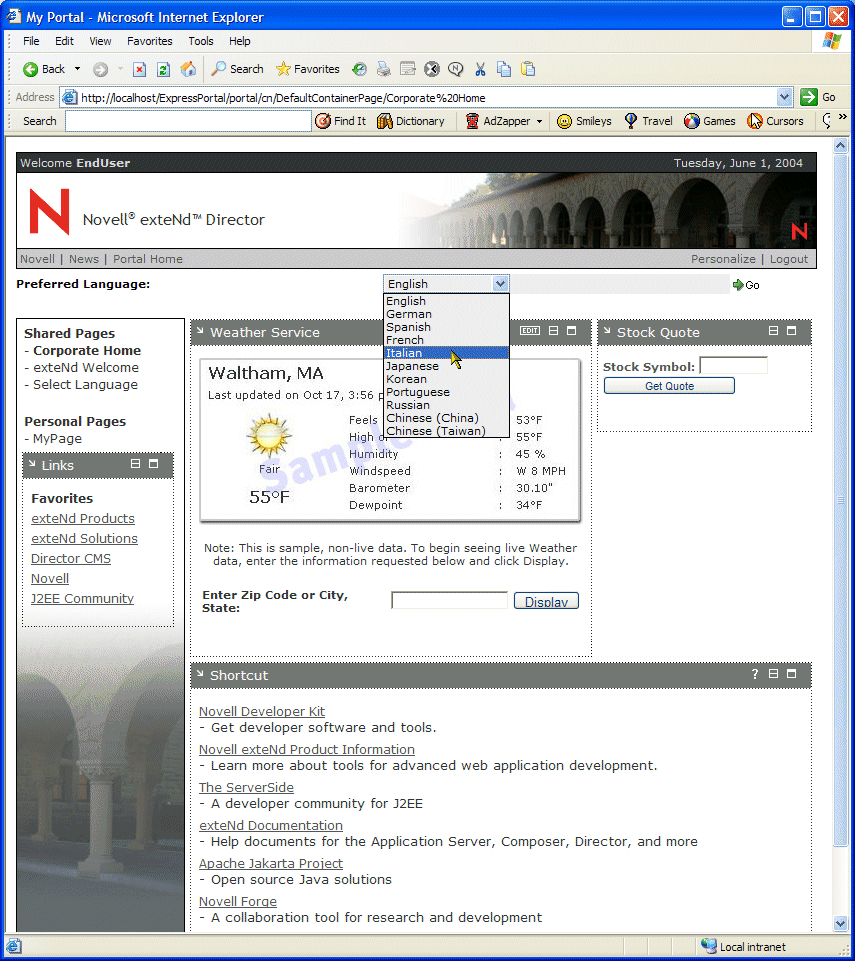Open the Address bar history dropdown arrow
This screenshot has width=855, height=961.
point(785,97)
